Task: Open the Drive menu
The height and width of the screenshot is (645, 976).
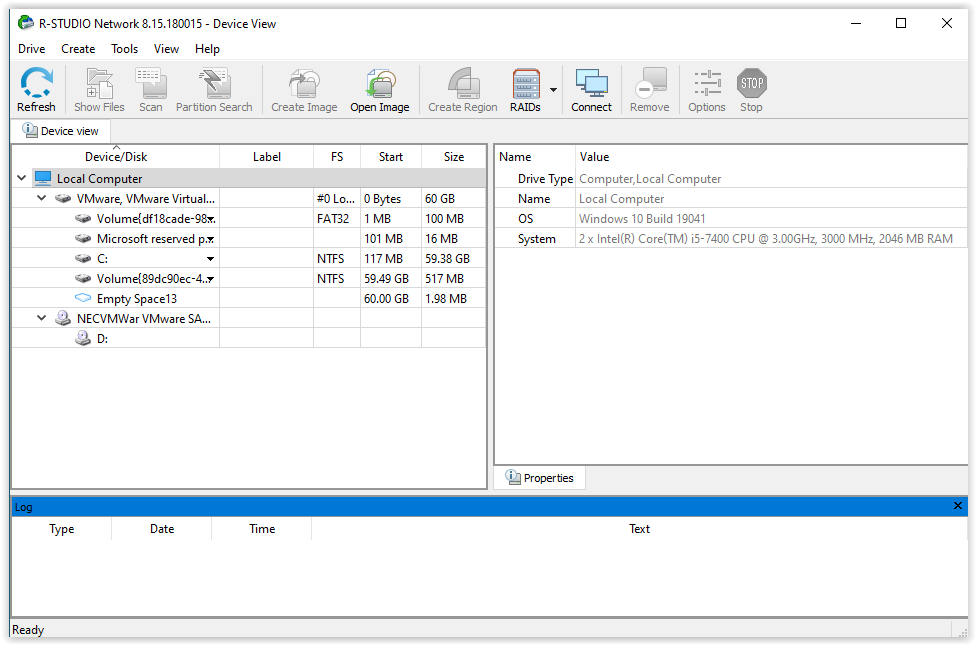Action: tap(32, 49)
